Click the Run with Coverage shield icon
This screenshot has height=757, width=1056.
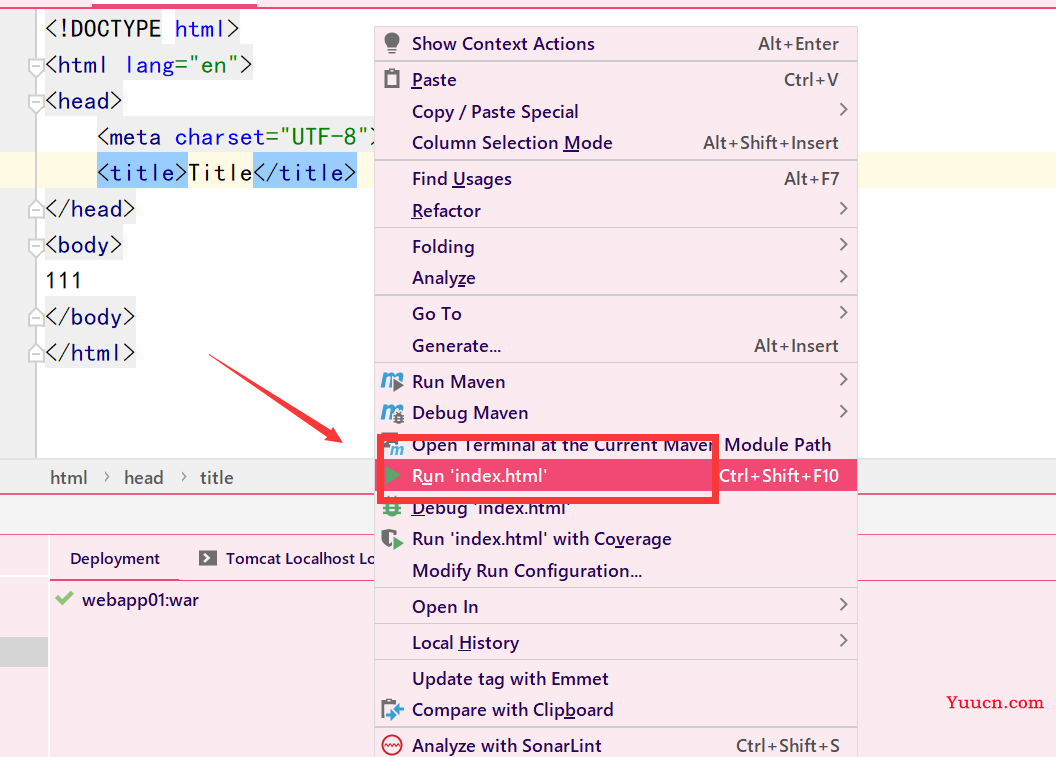(392, 539)
